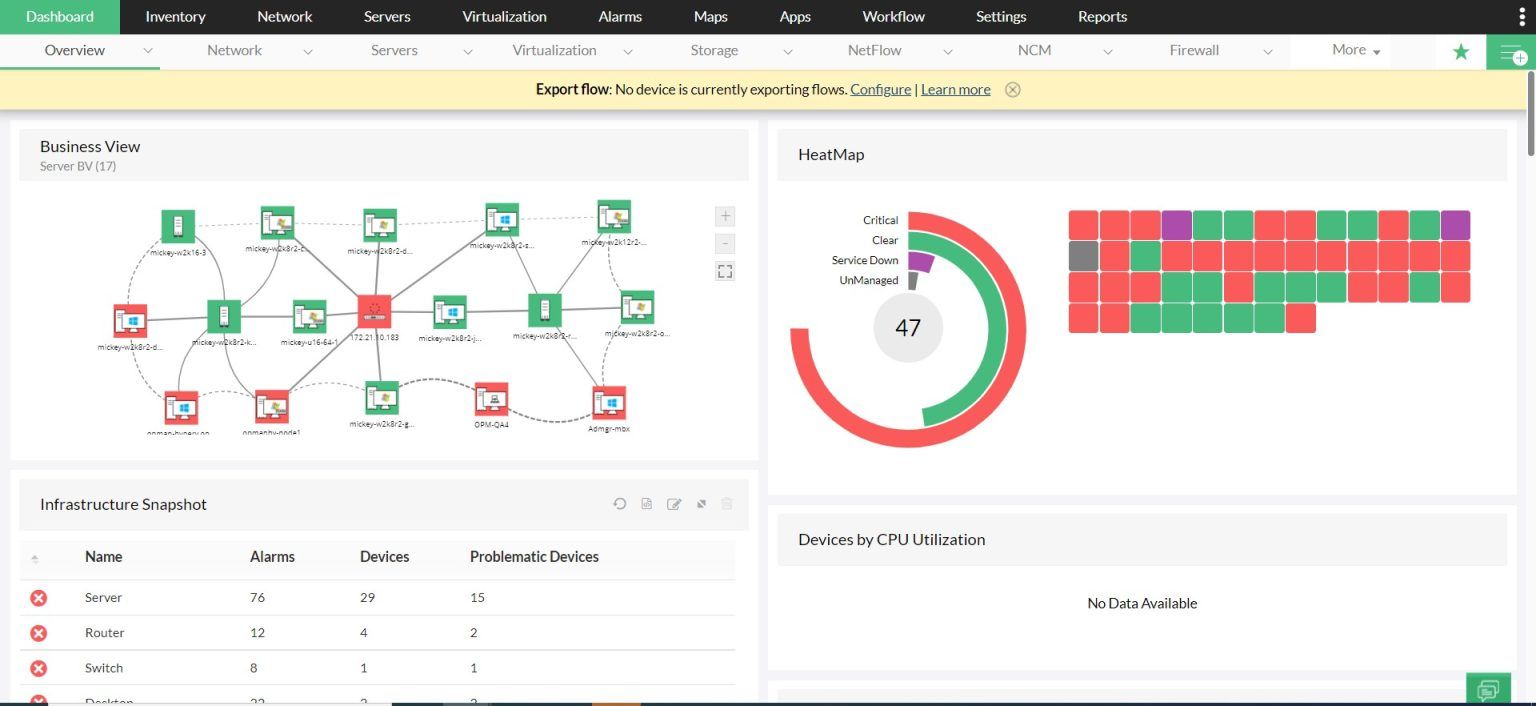The height and width of the screenshot is (706, 1536).
Task: Zoom out of the Business View map
Action: (724, 243)
